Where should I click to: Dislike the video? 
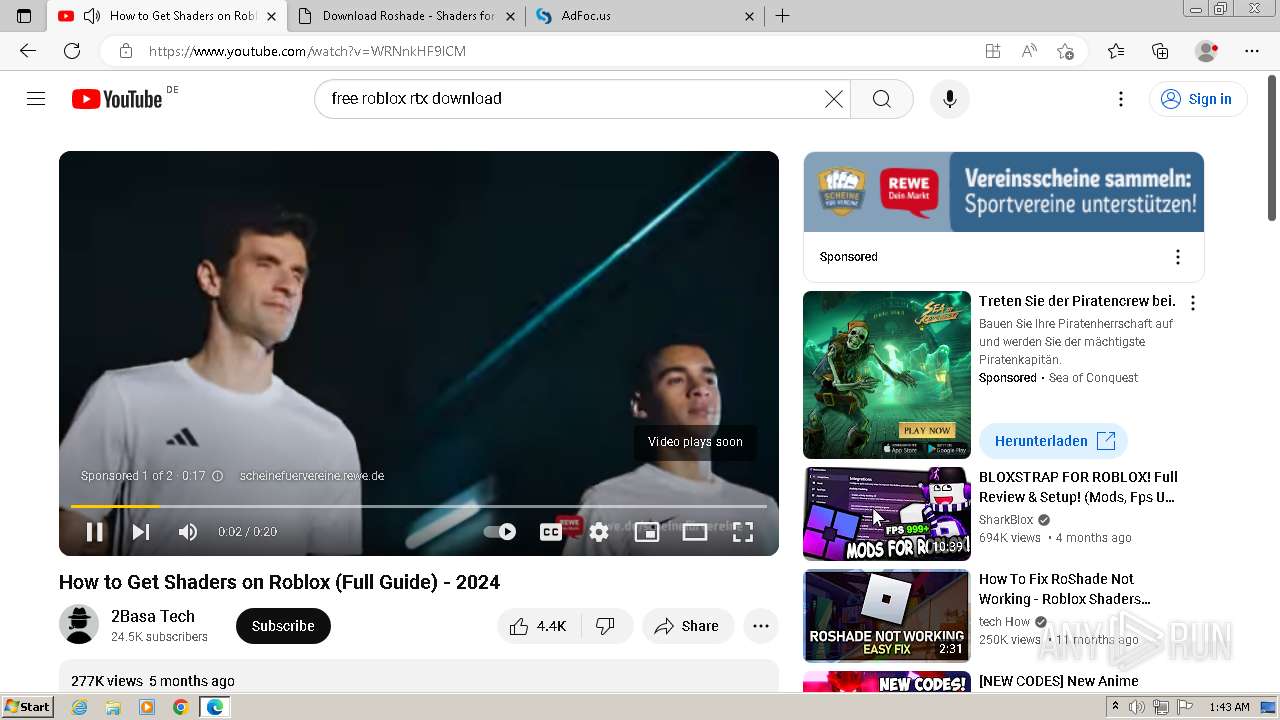(x=605, y=626)
